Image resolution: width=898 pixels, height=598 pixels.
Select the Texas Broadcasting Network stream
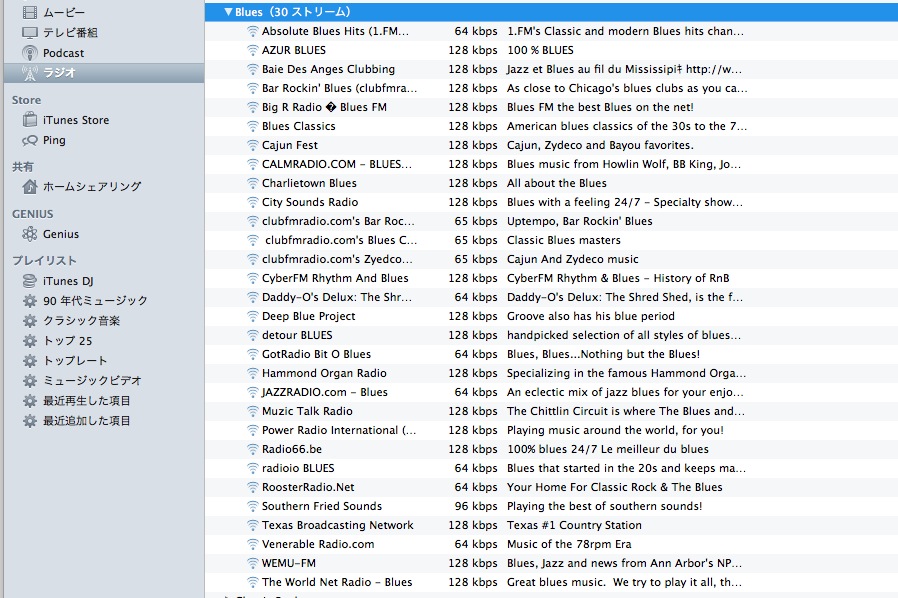337,525
